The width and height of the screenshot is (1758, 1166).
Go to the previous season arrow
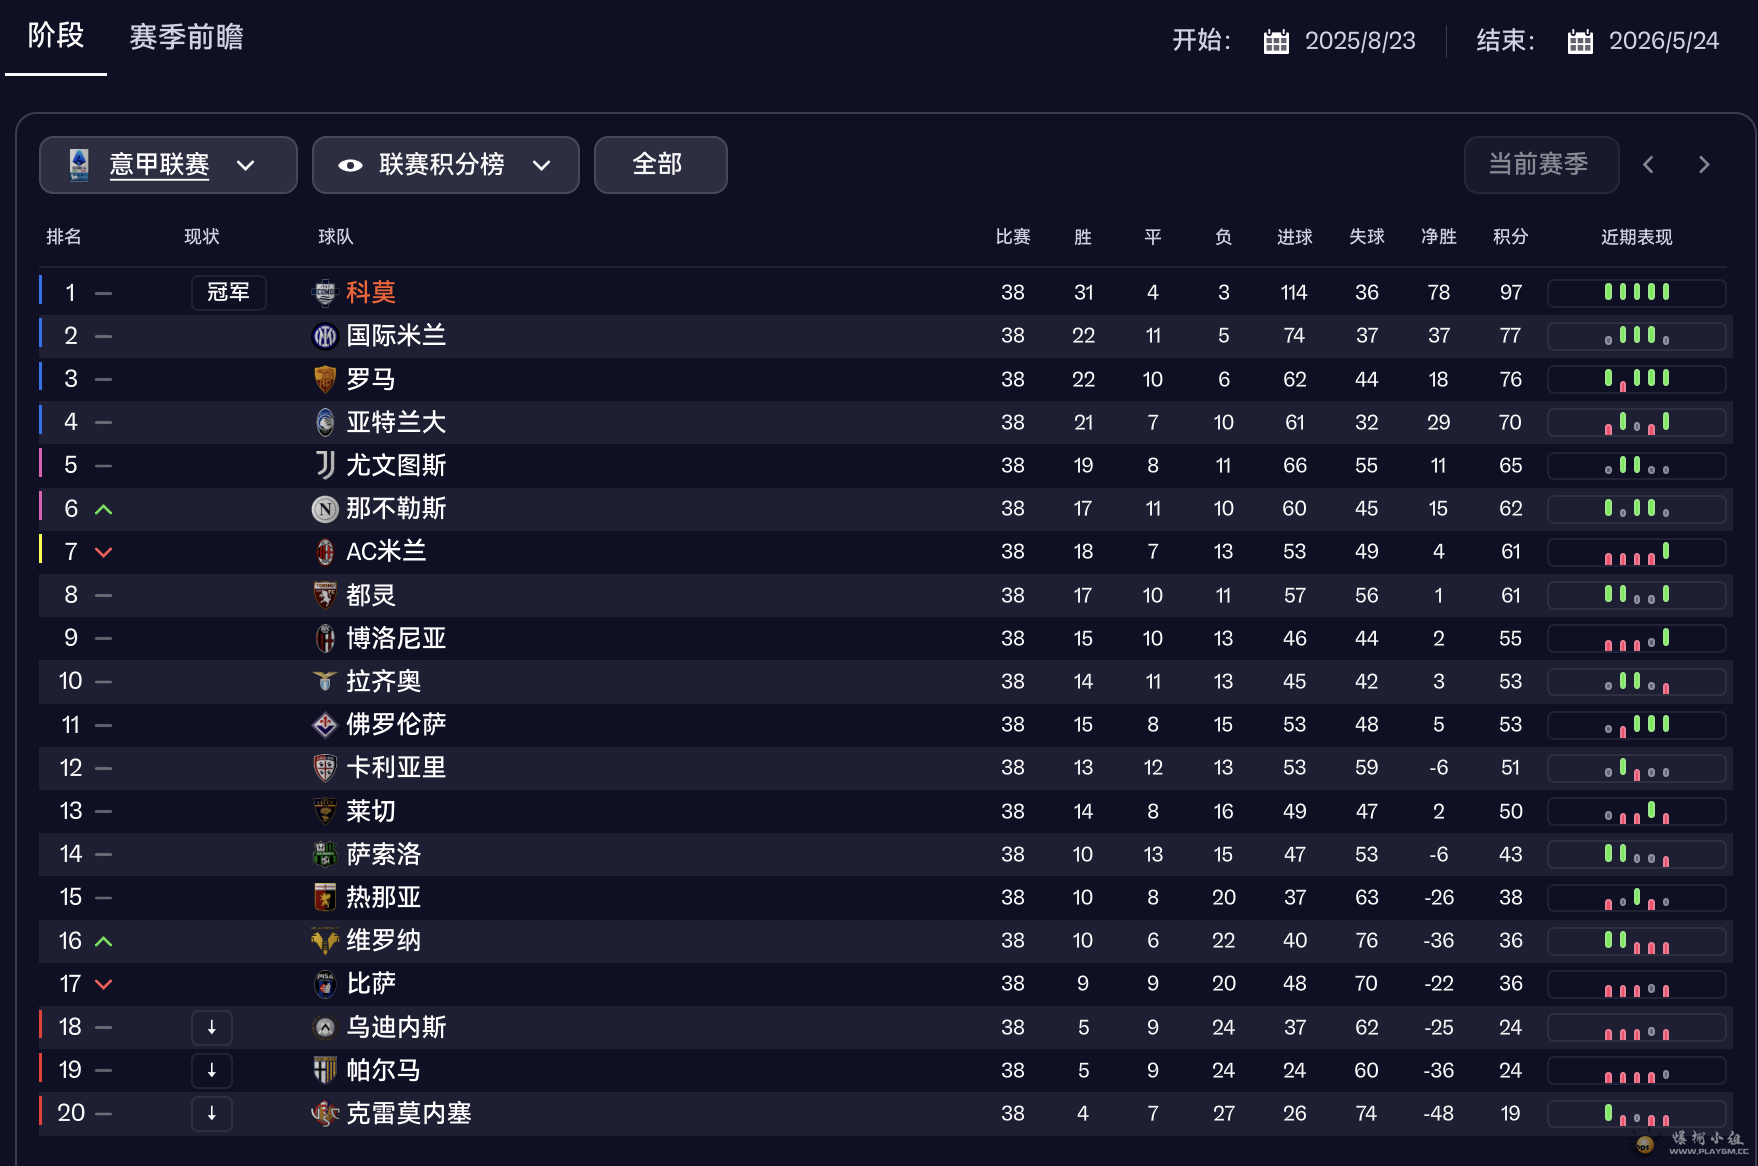[1648, 165]
